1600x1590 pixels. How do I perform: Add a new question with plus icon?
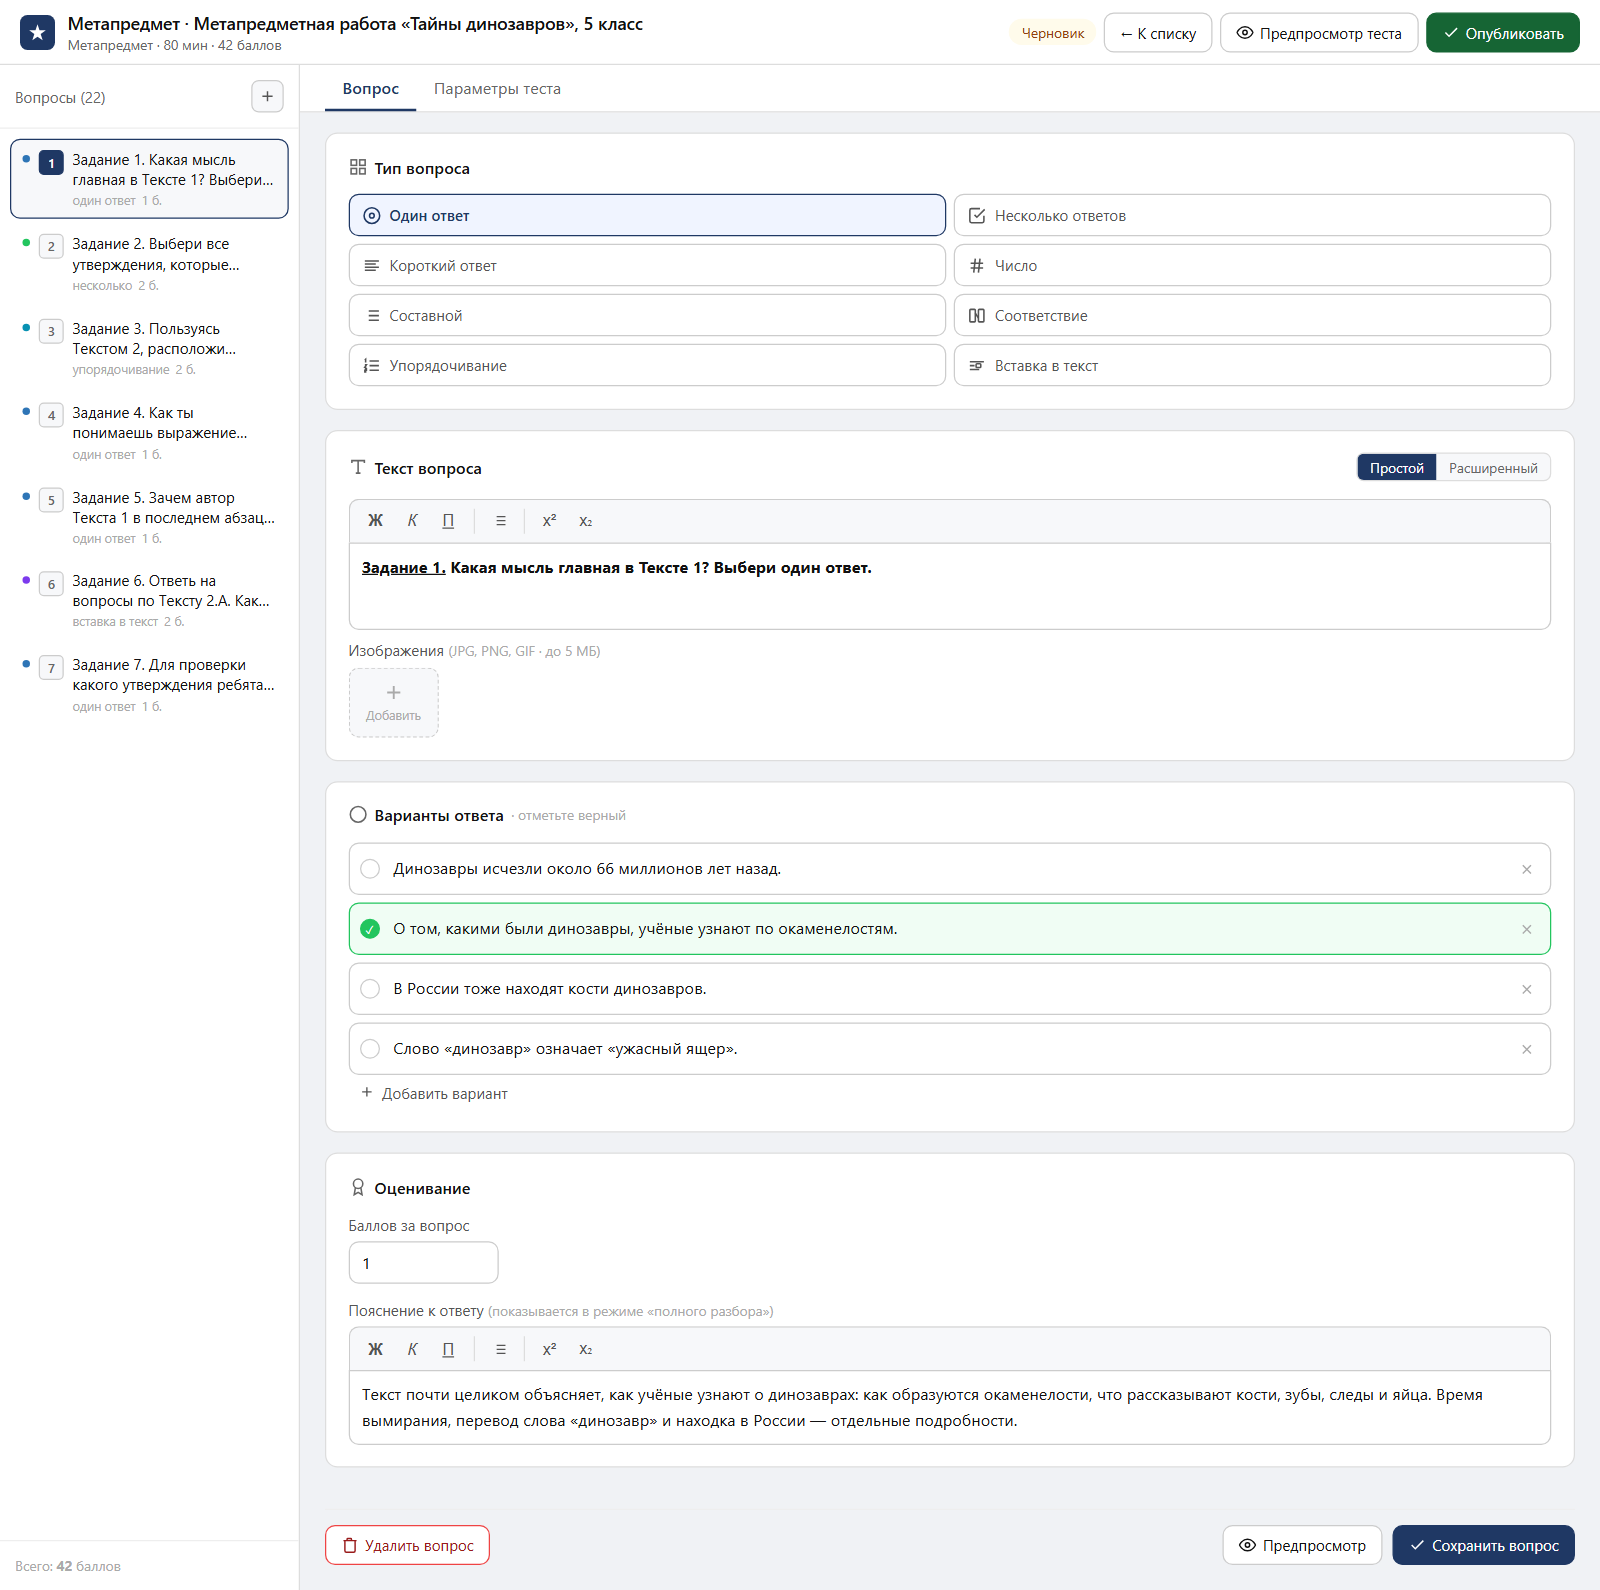coord(267,97)
